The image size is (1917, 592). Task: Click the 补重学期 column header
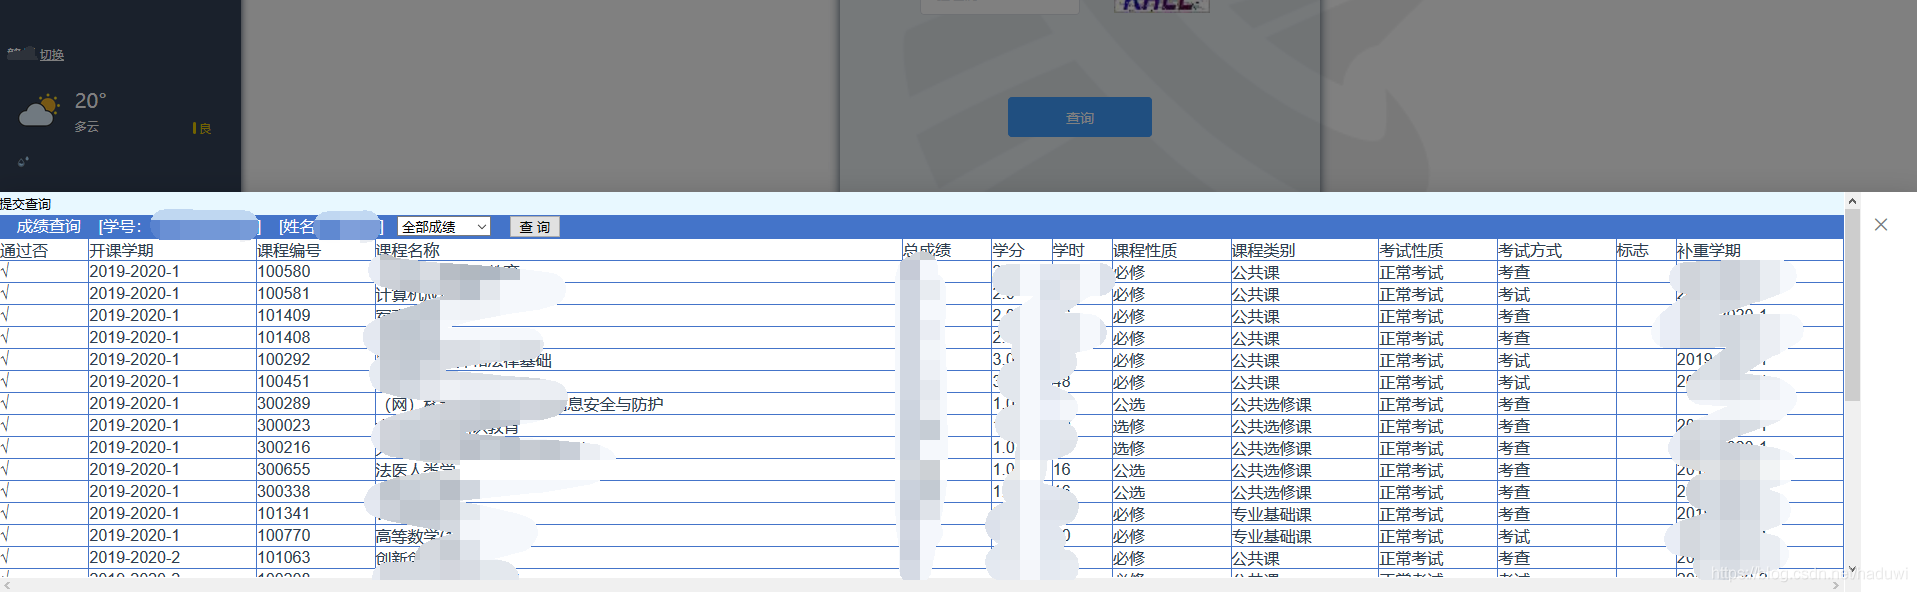point(1709,251)
